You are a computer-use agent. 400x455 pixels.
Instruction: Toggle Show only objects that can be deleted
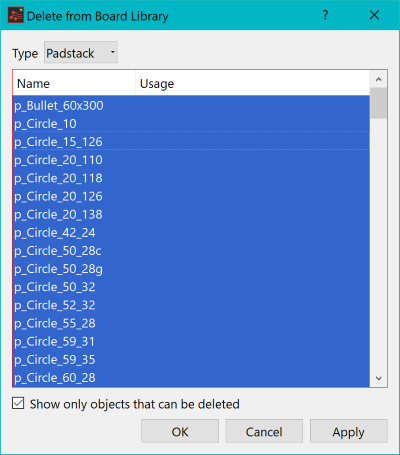tap(18, 403)
